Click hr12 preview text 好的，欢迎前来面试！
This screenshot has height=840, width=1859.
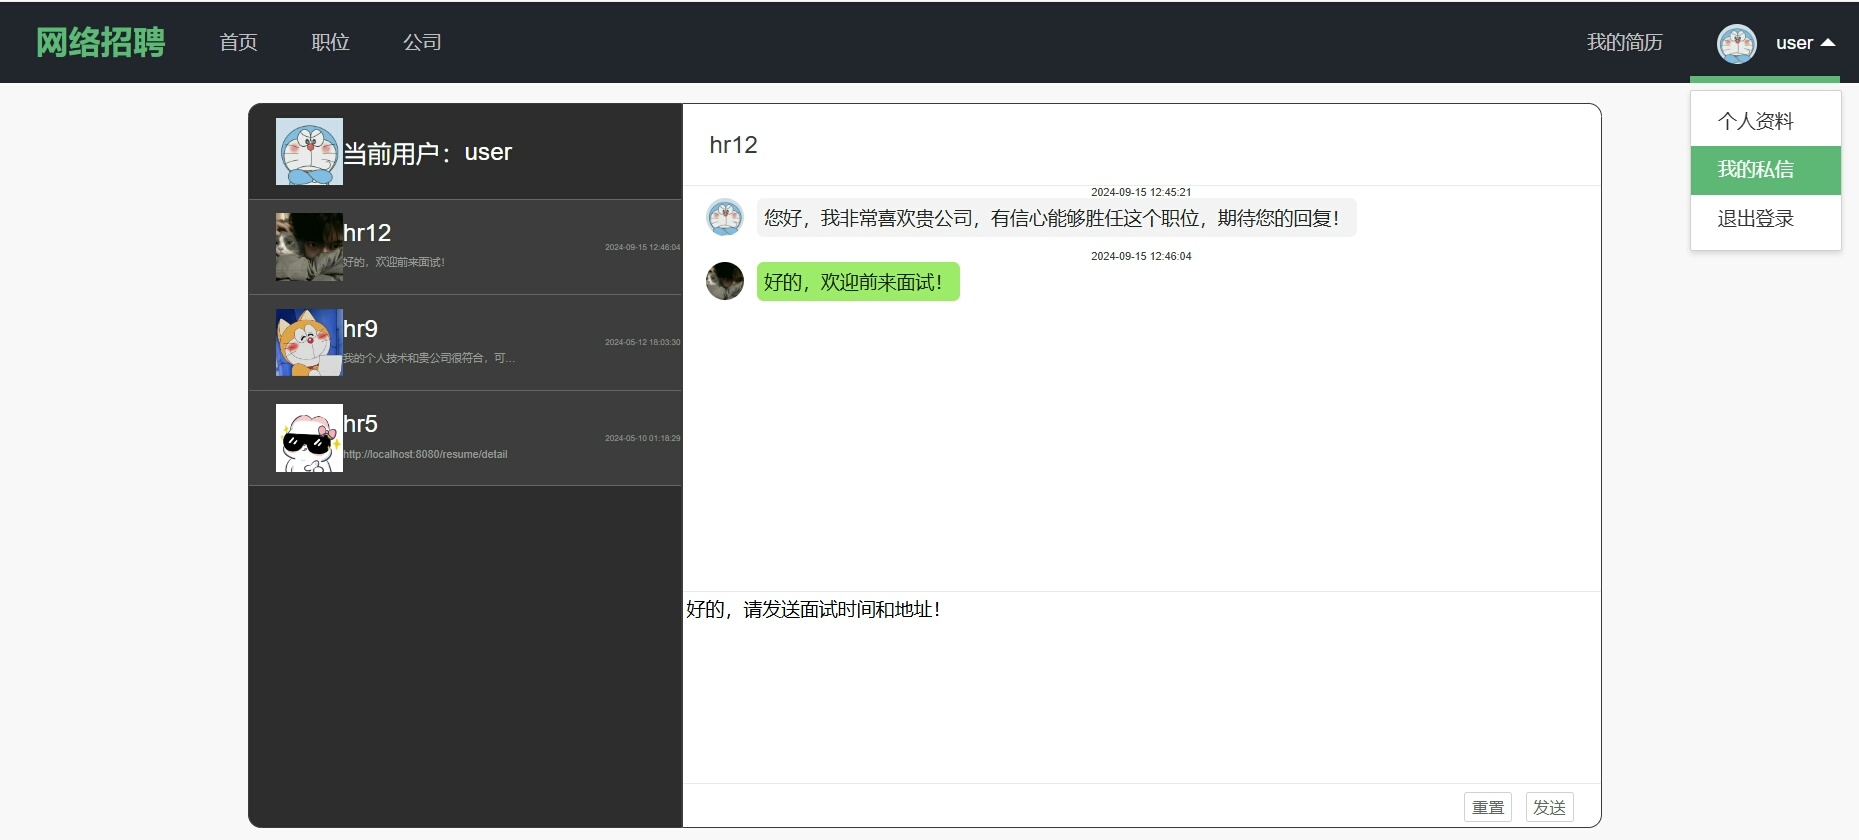pos(394,262)
